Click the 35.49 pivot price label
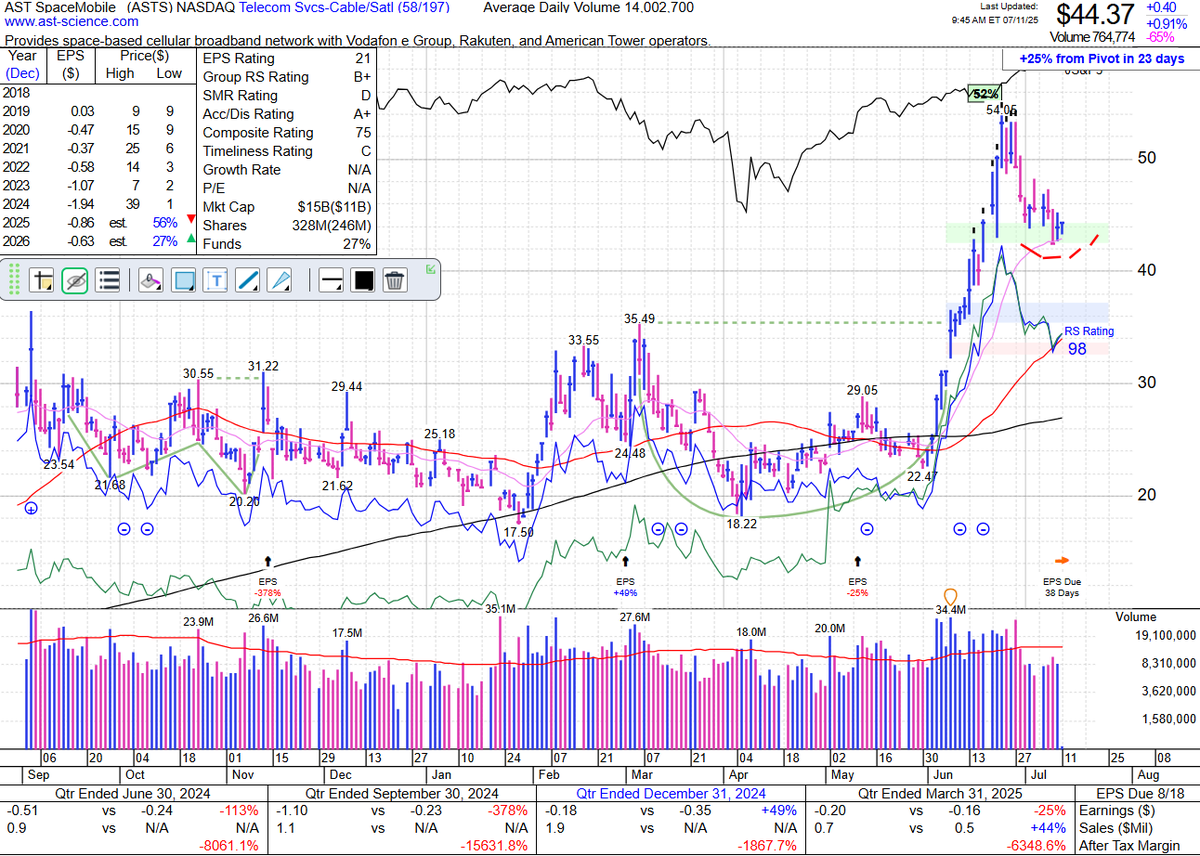This screenshot has height=856, width=1200. [639, 319]
